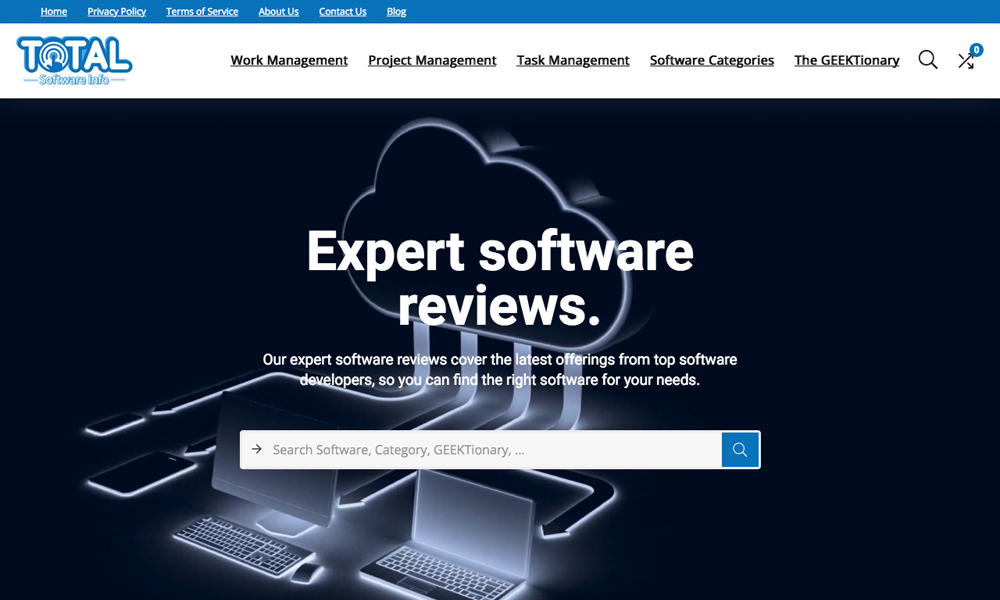Open the Project Management menu
The width and height of the screenshot is (1000, 600).
click(x=432, y=60)
